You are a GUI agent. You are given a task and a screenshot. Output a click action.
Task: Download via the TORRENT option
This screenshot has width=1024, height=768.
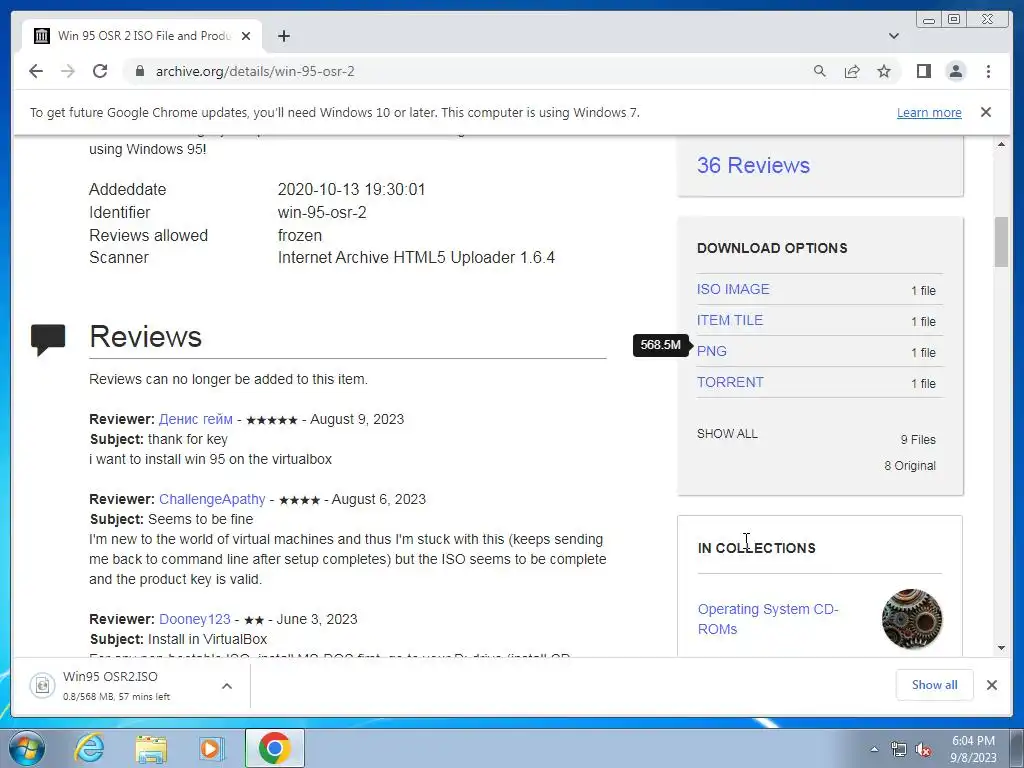click(729, 382)
